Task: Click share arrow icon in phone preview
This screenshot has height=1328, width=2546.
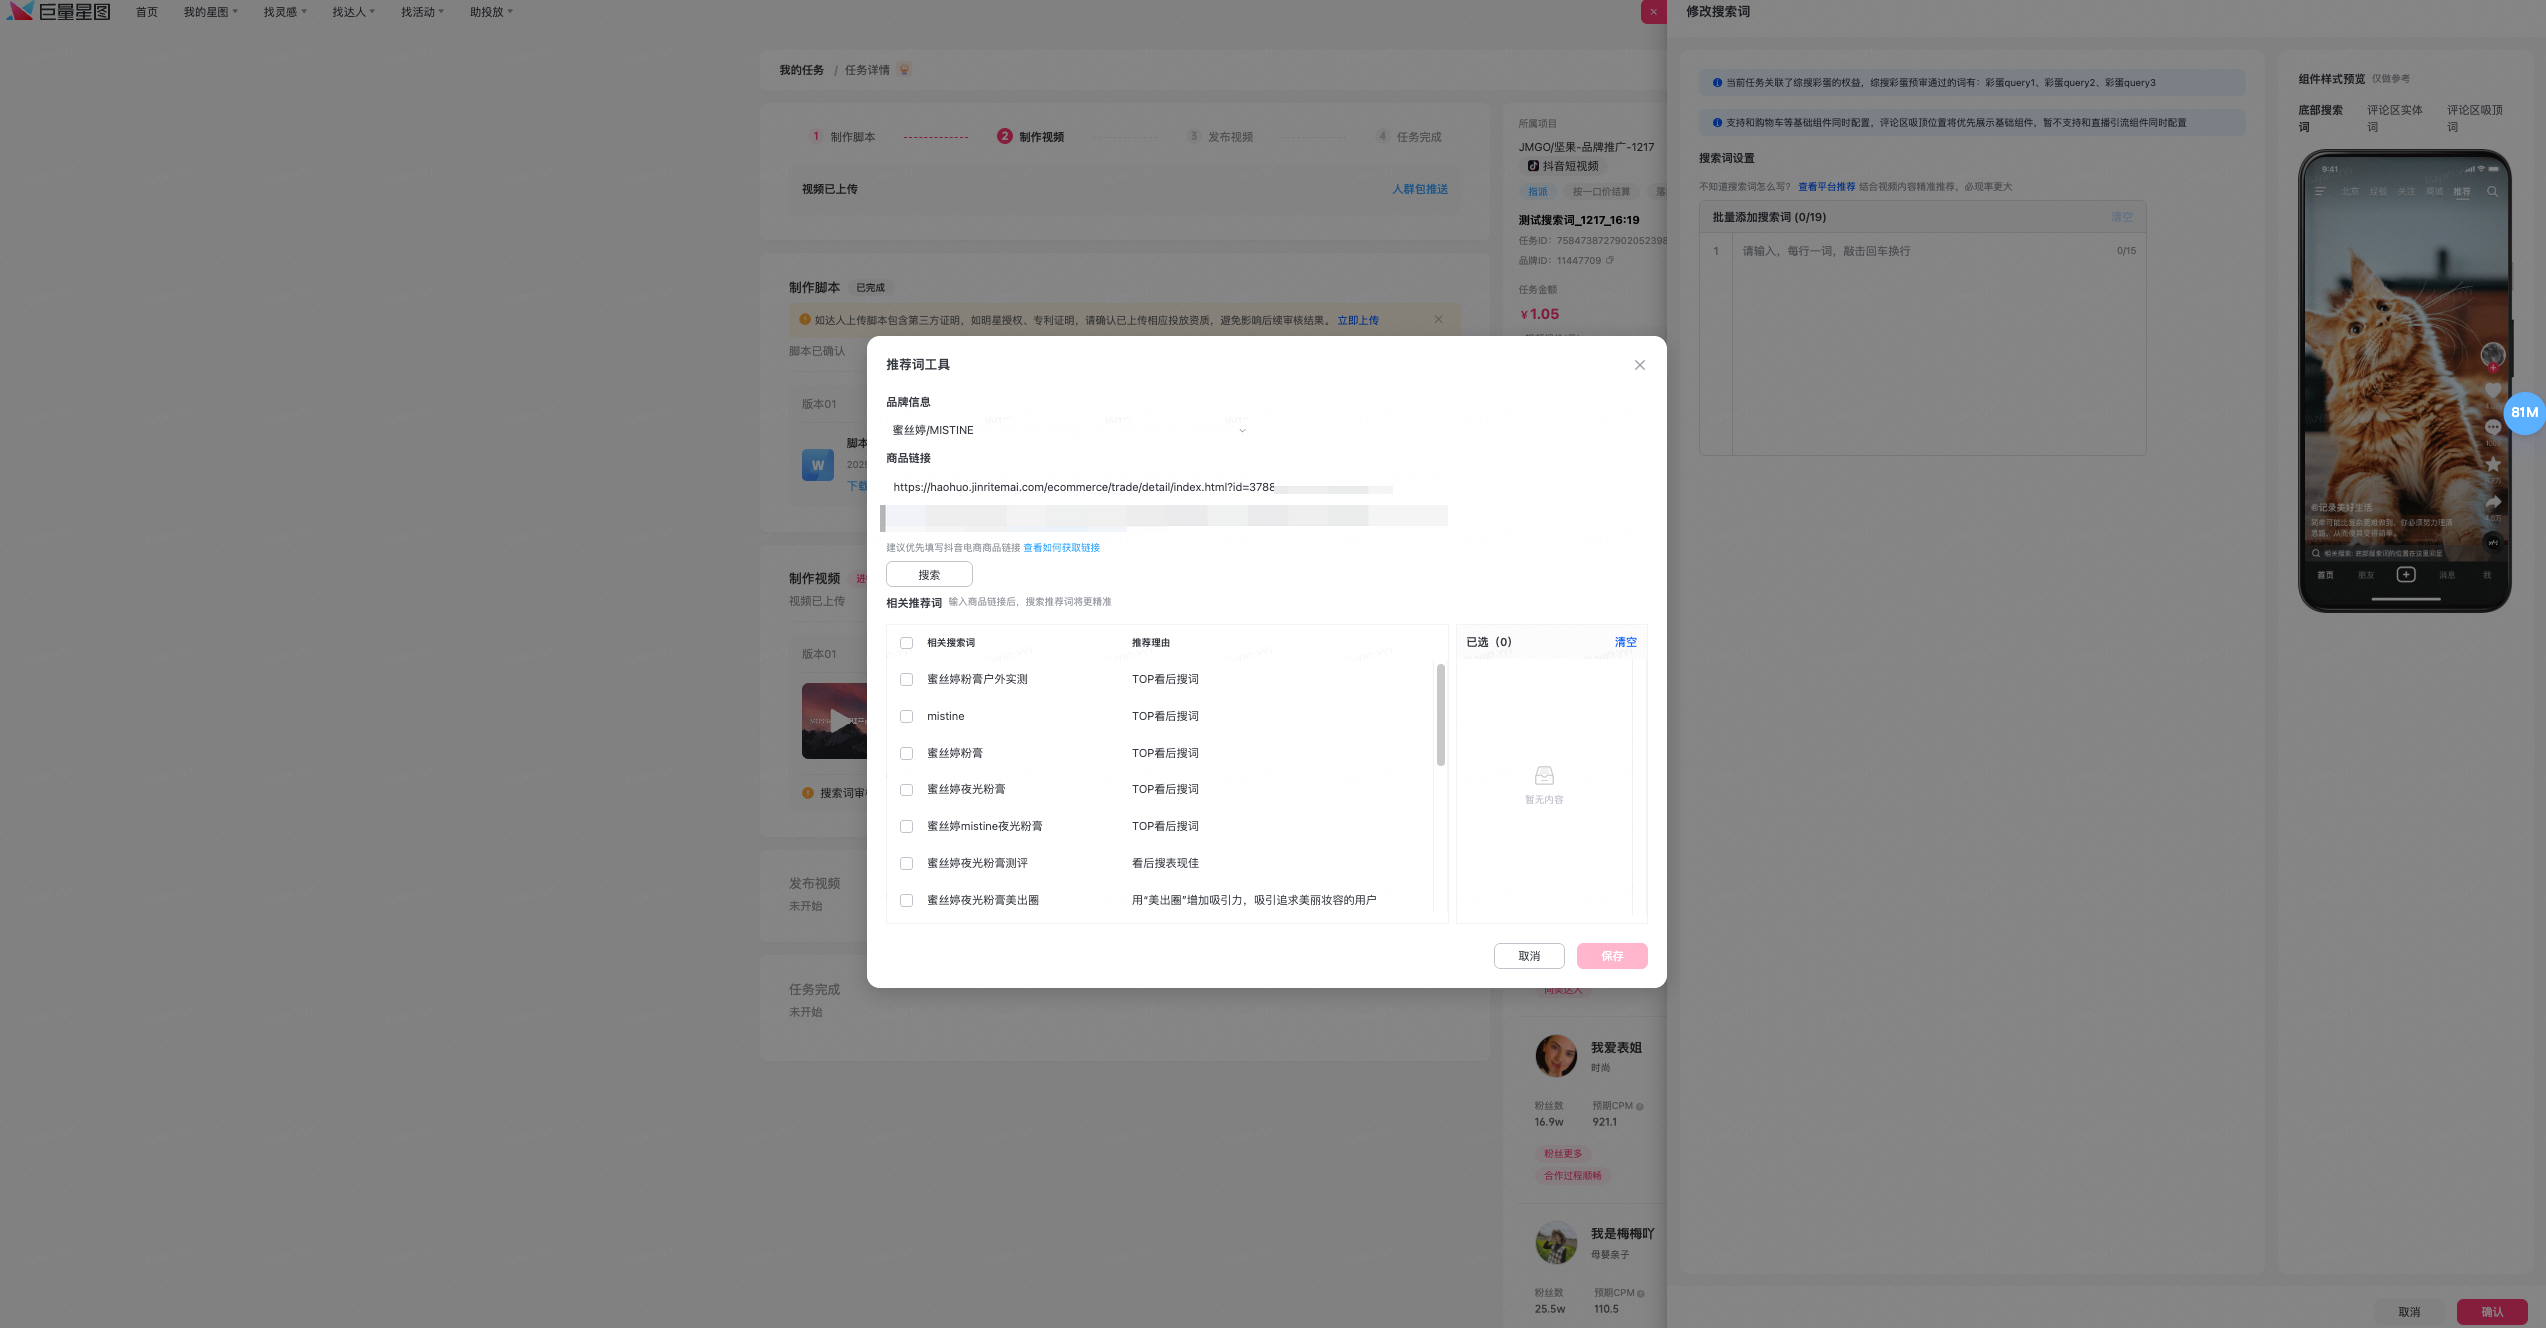Action: click(2492, 502)
